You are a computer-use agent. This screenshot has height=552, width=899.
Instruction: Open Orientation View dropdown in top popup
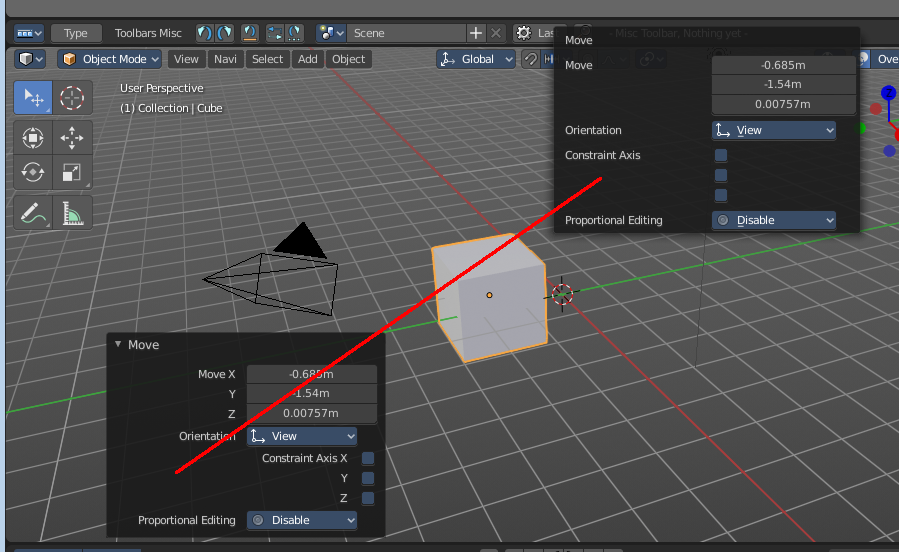774,130
